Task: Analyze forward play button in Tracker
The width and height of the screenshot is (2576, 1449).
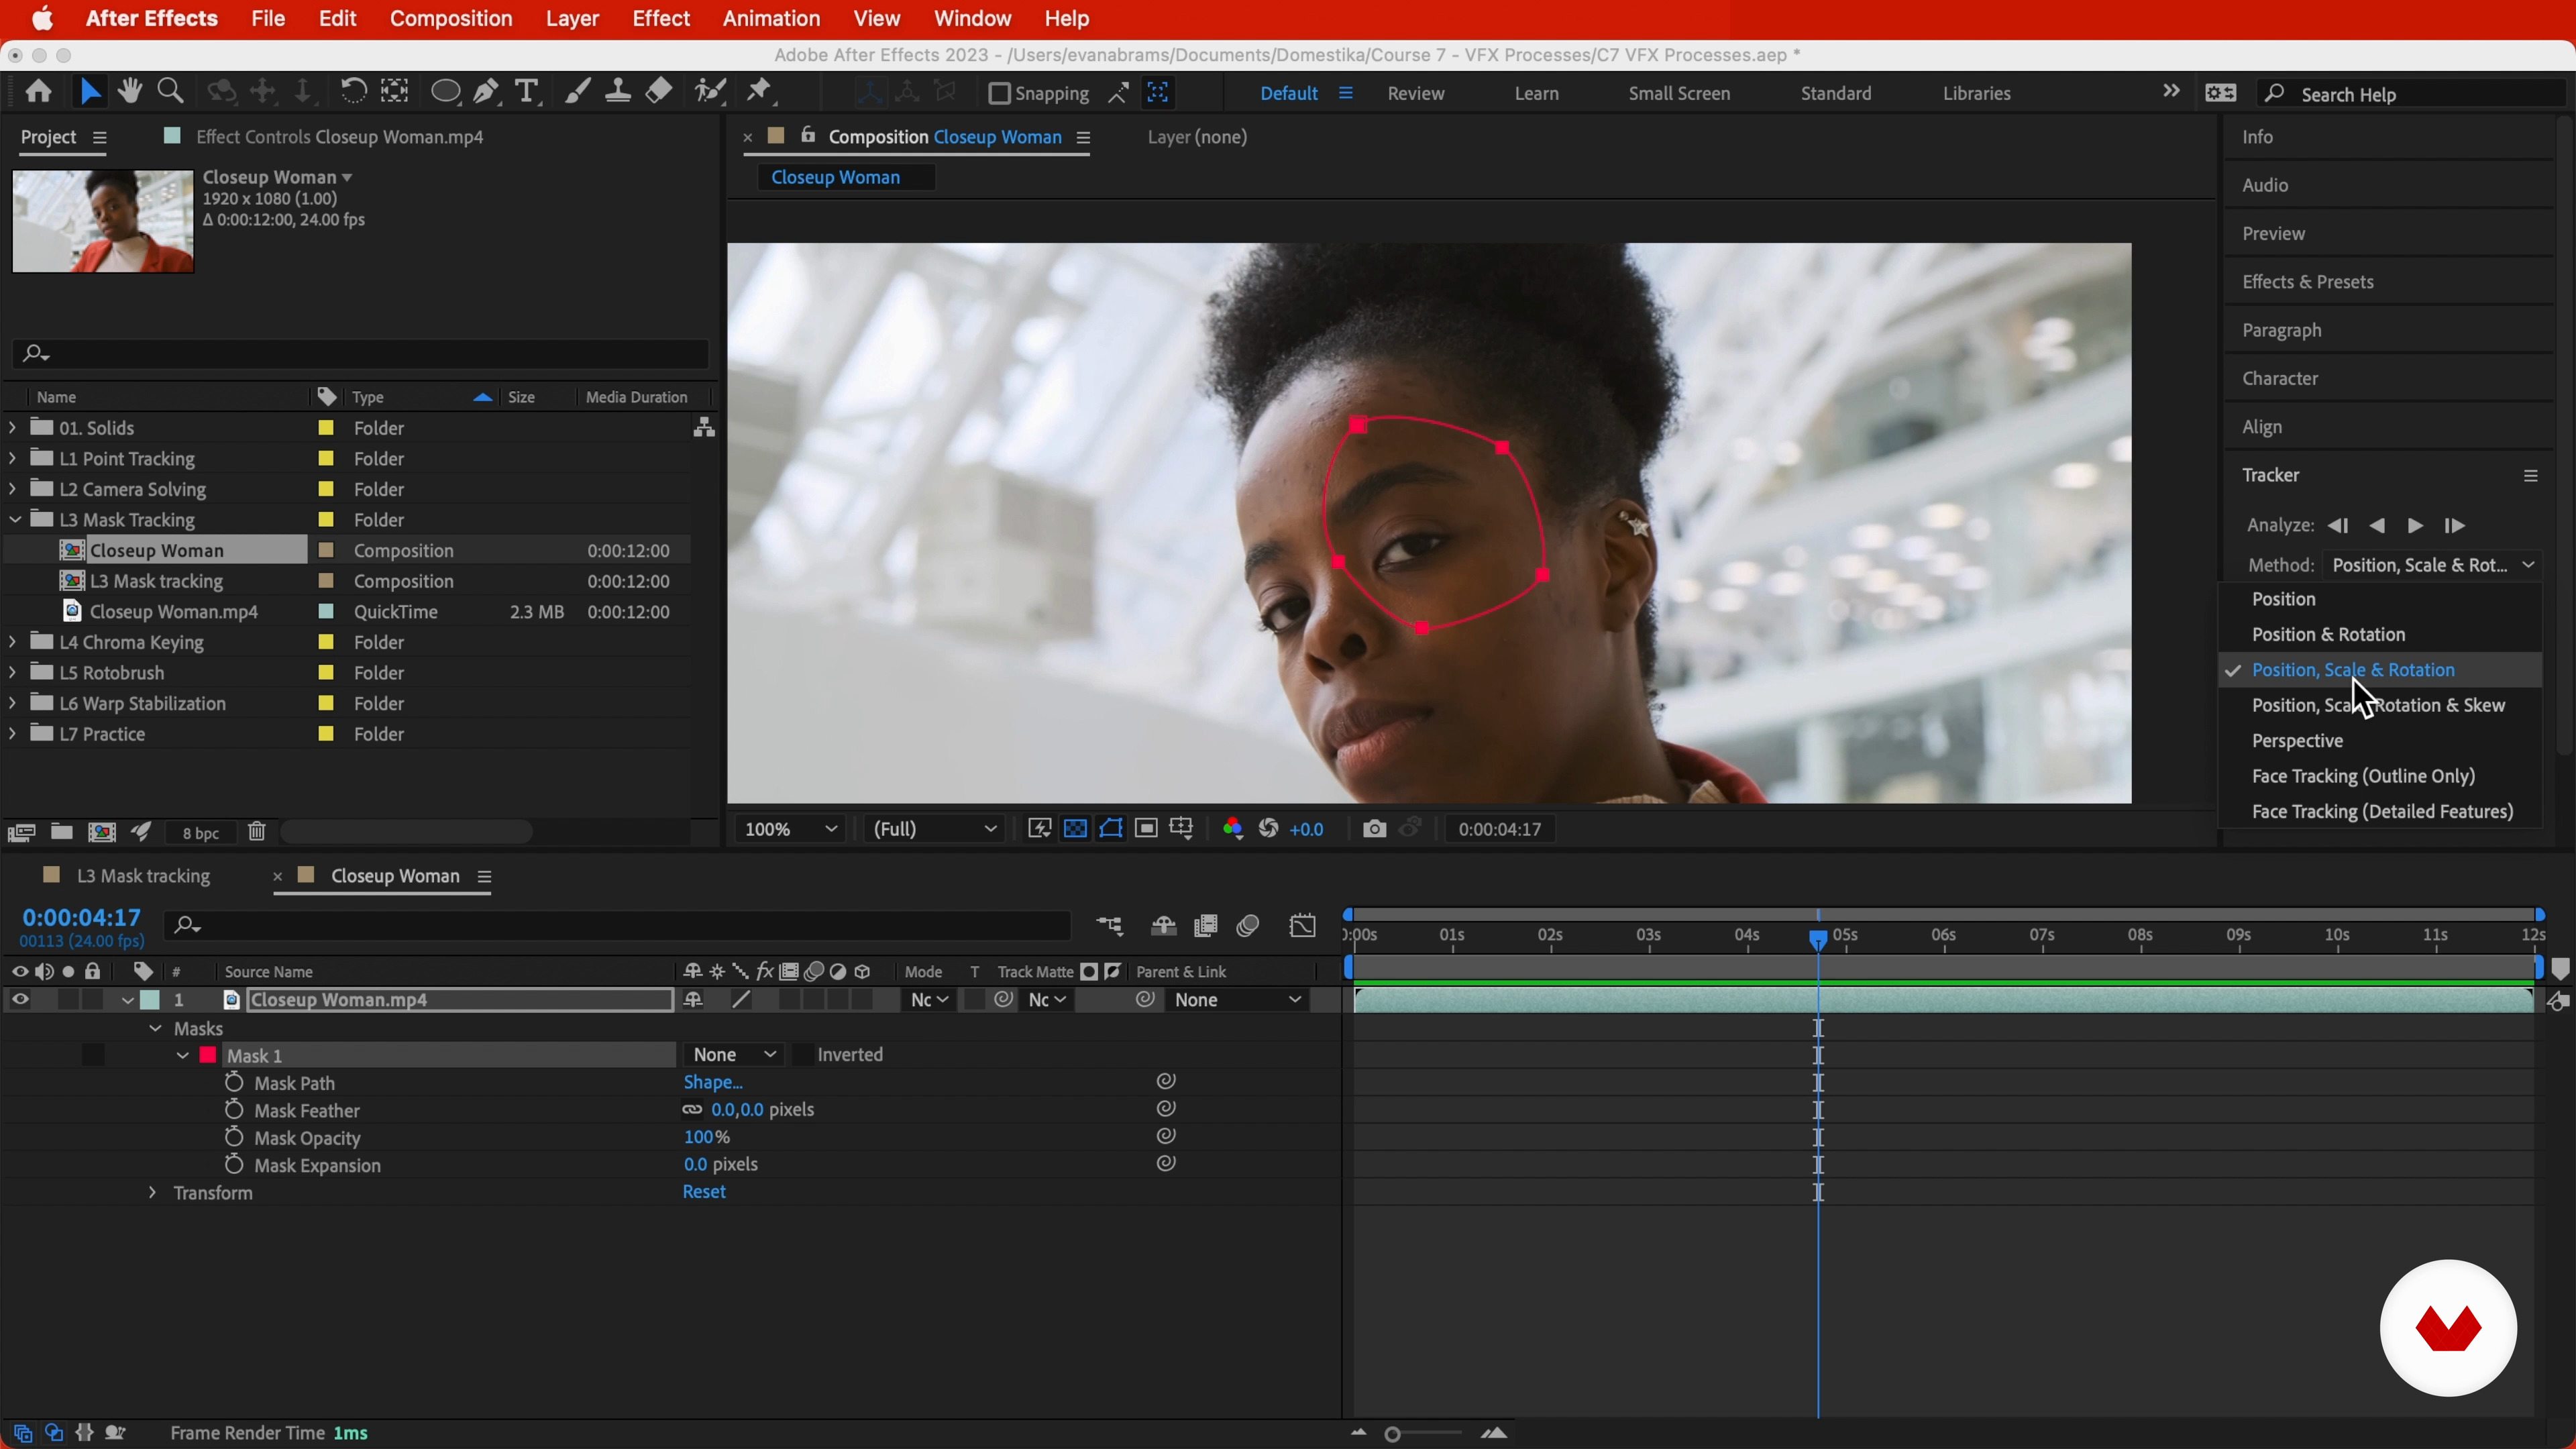Action: (2415, 526)
